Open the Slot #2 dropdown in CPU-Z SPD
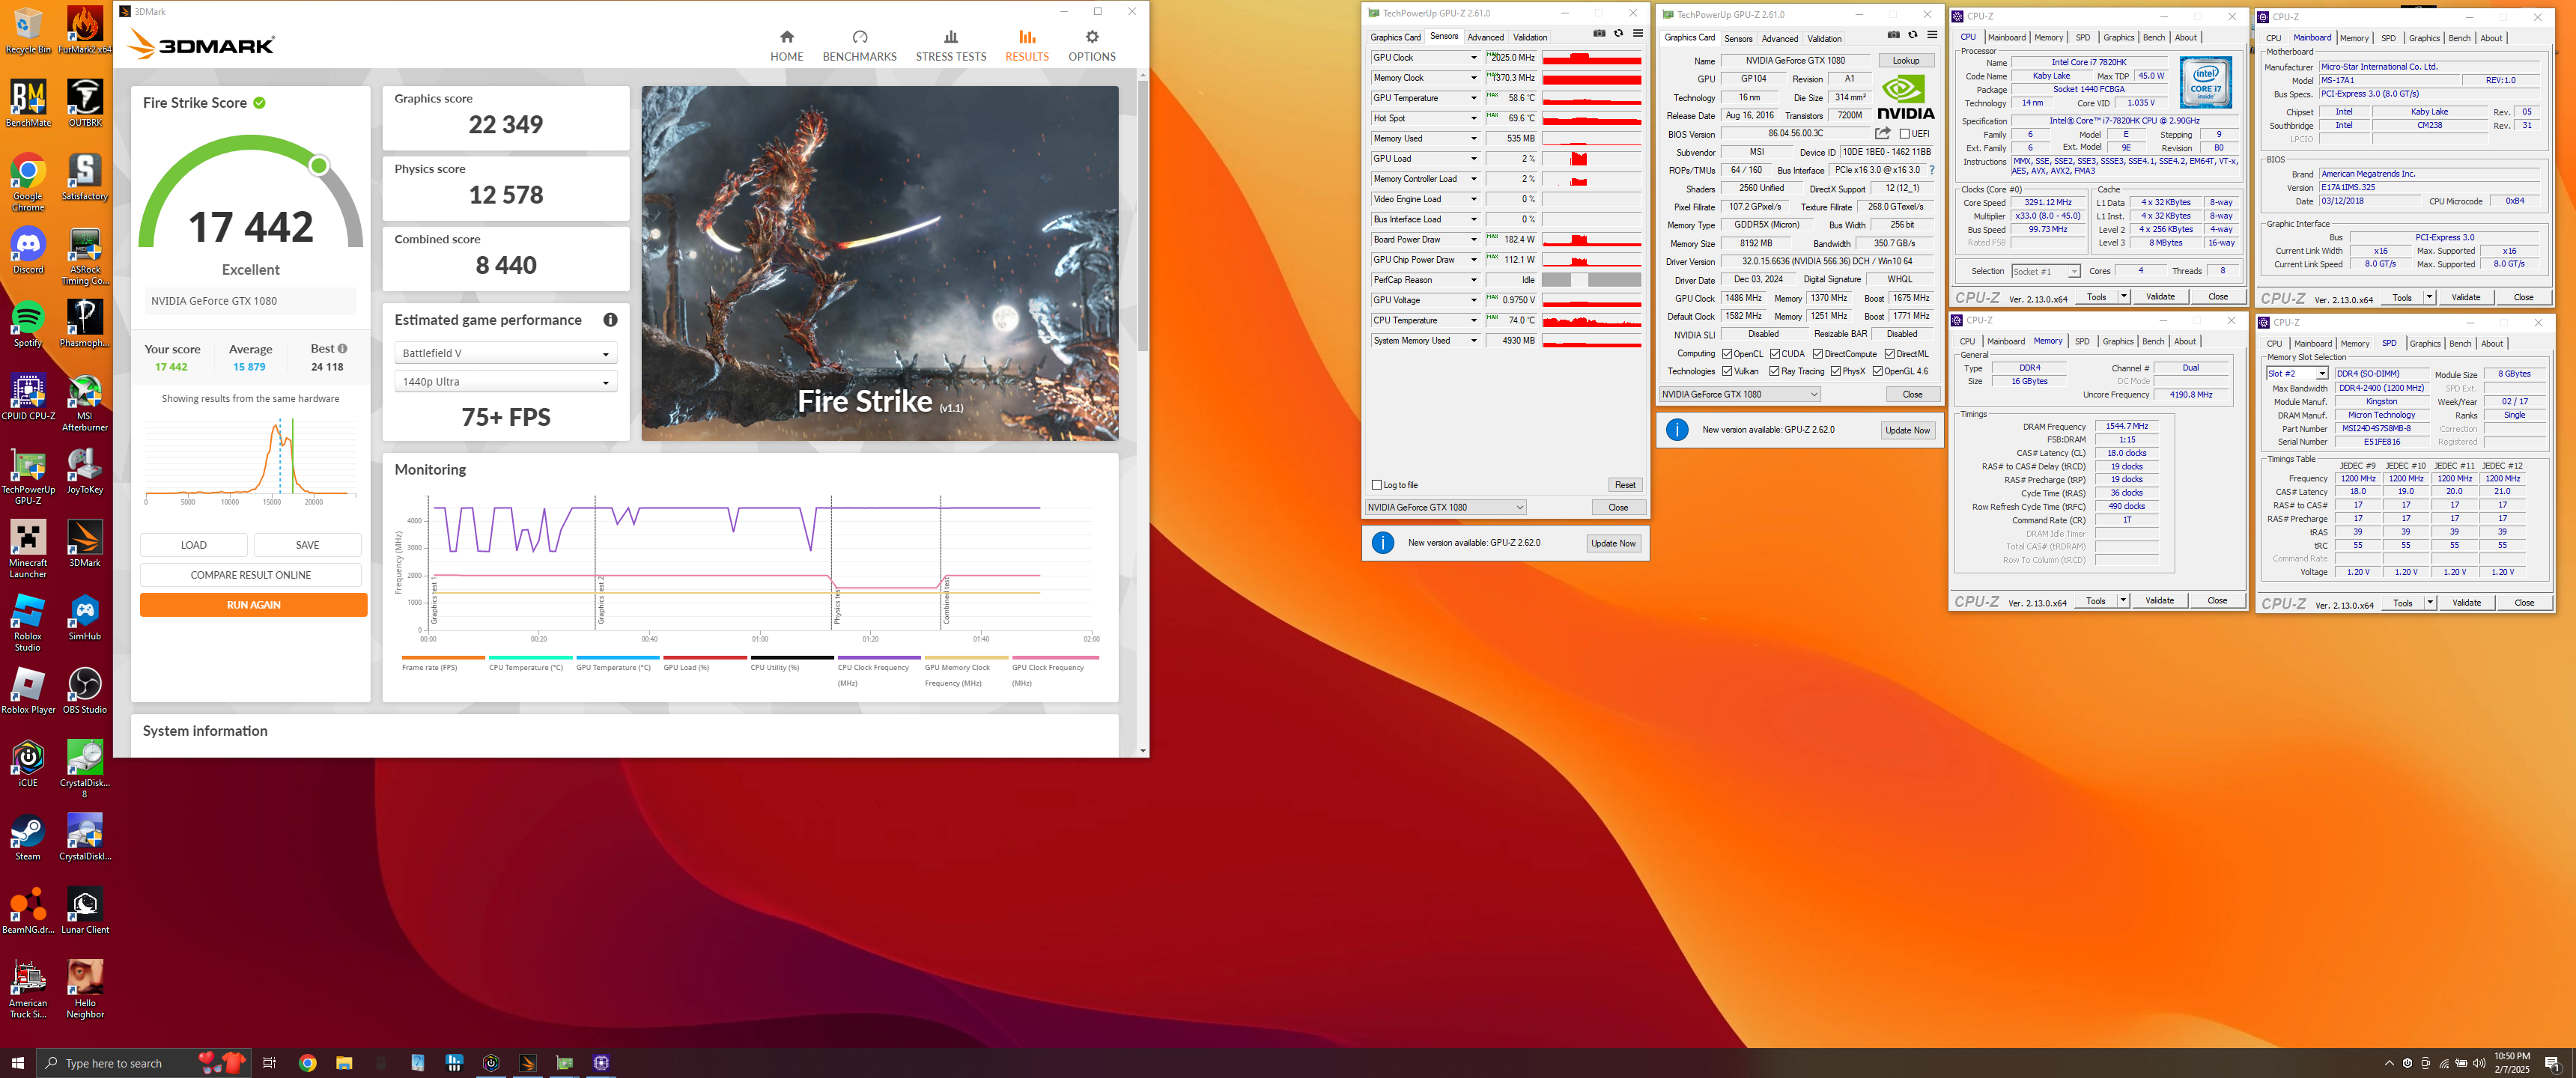The image size is (2576, 1078). (x=2296, y=373)
